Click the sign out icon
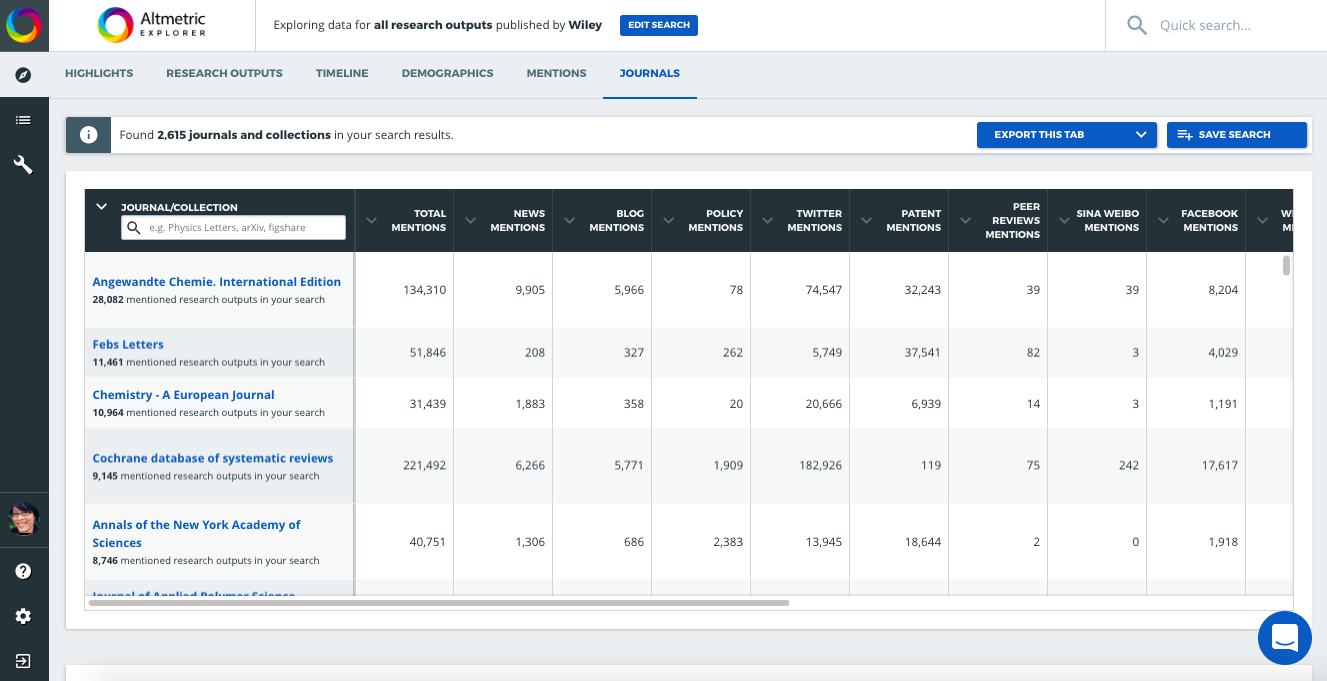Image resolution: width=1327 pixels, height=681 pixels. click(x=23, y=661)
